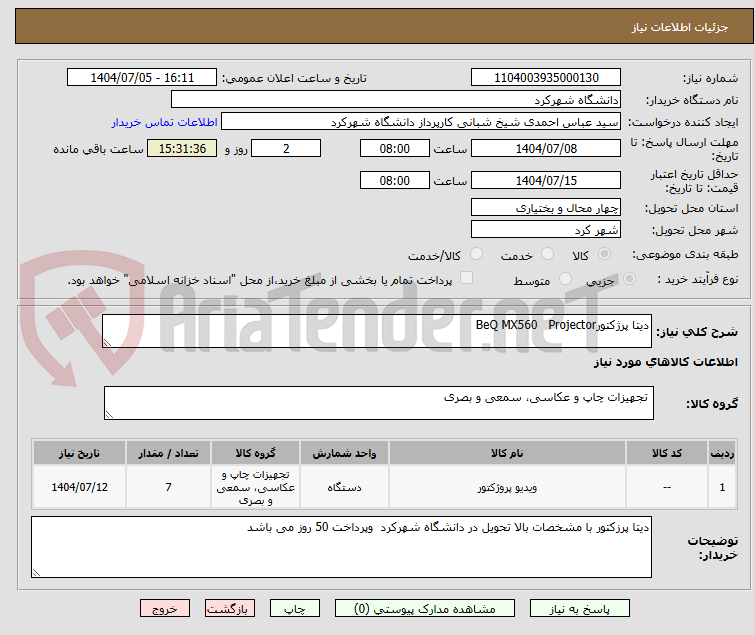Open buyer contact info link اطلاعات تماس خریدار
Image resolution: width=755 pixels, height=635 pixels.
tap(165, 122)
